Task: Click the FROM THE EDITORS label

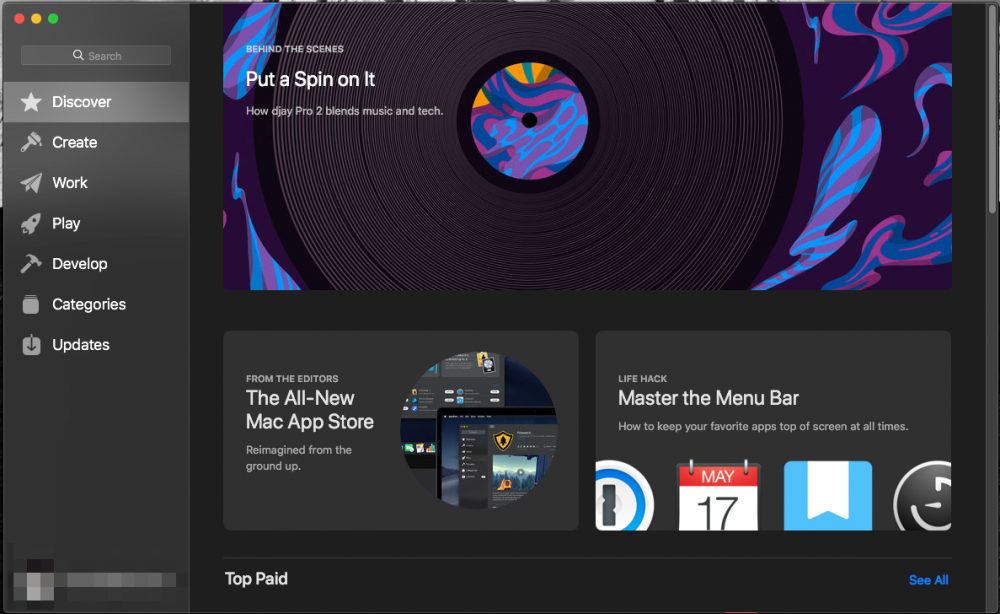Action: pos(292,379)
